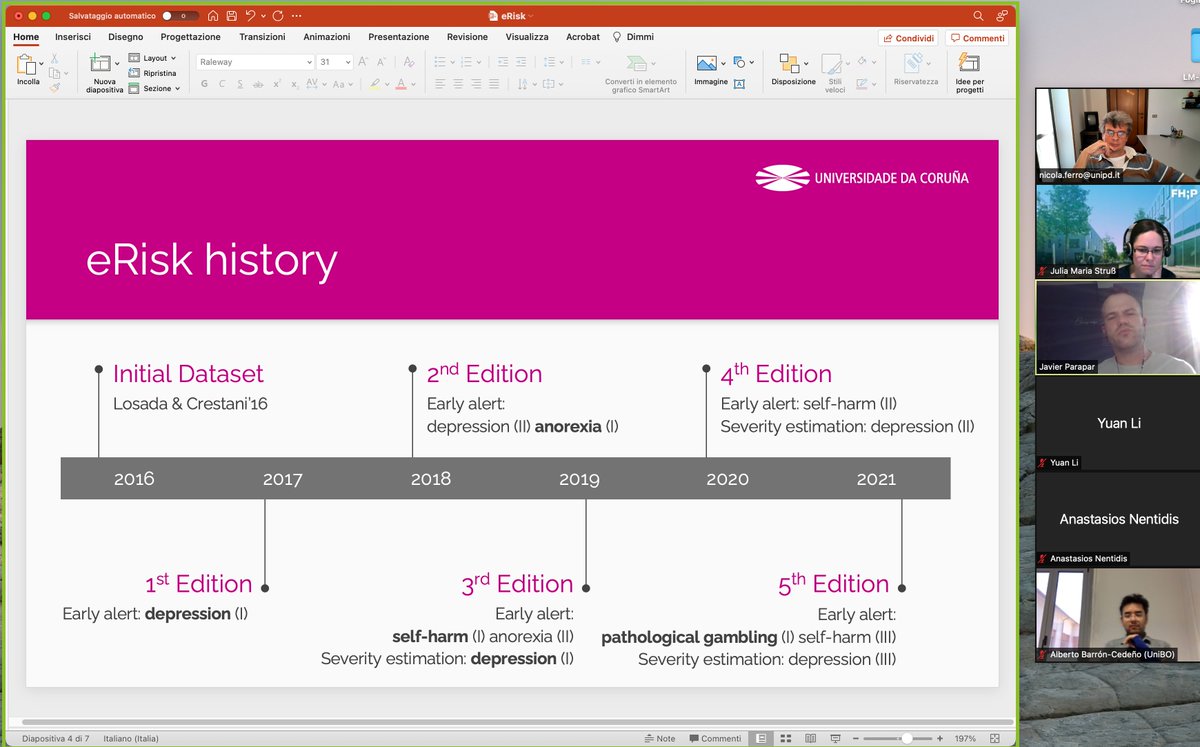
Task: Switch to slide sorter grid view
Action: click(x=785, y=739)
